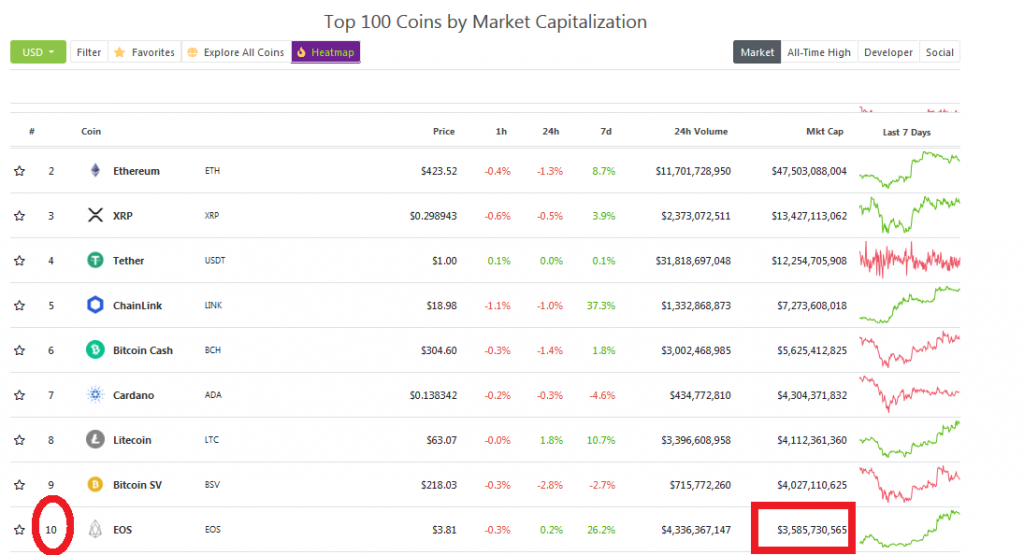1024x555 pixels.
Task: Open the Bitcoin Cash coin link
Action: click(143, 351)
